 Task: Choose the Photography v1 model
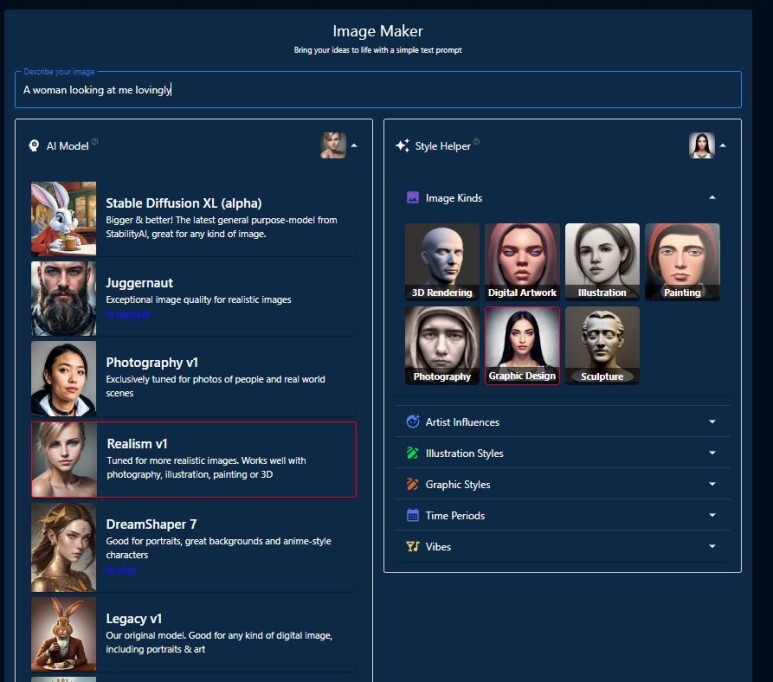click(193, 378)
